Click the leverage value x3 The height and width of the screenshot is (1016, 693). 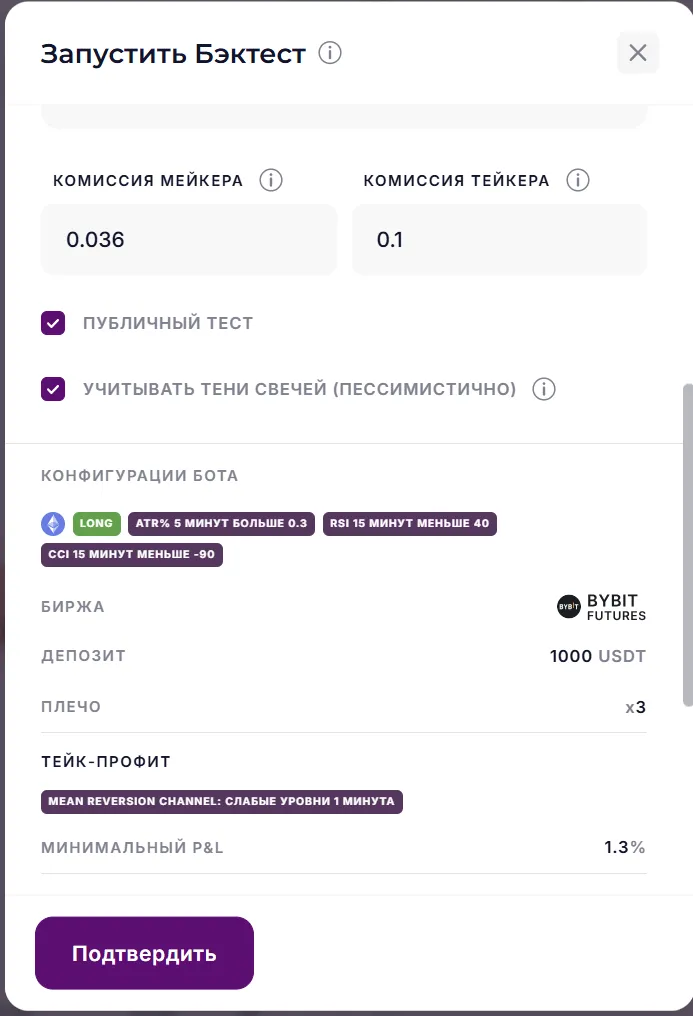coord(637,706)
